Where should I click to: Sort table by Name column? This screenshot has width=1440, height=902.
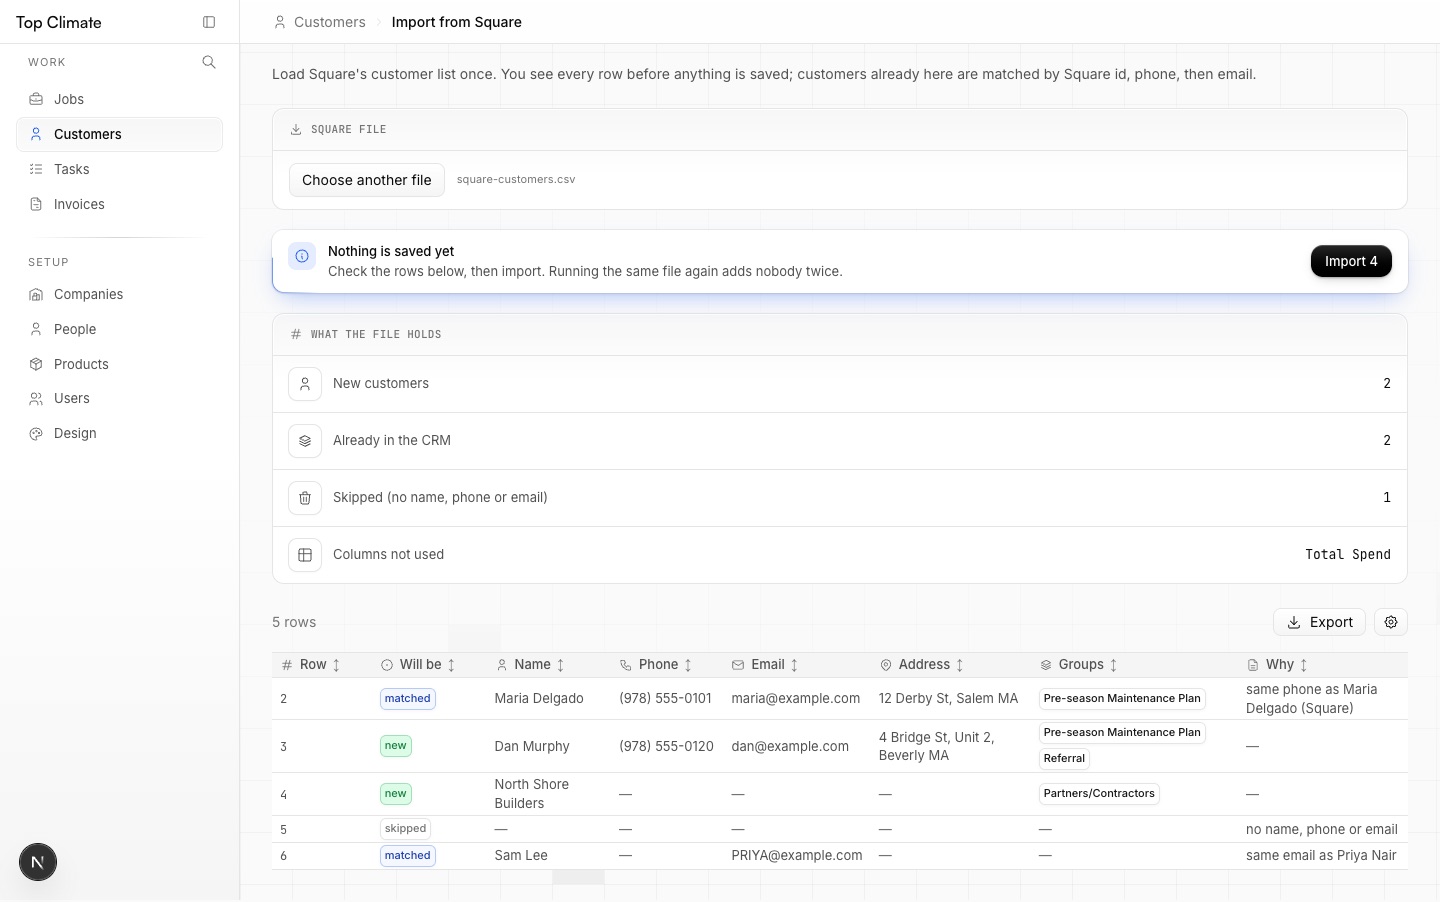pos(531,665)
